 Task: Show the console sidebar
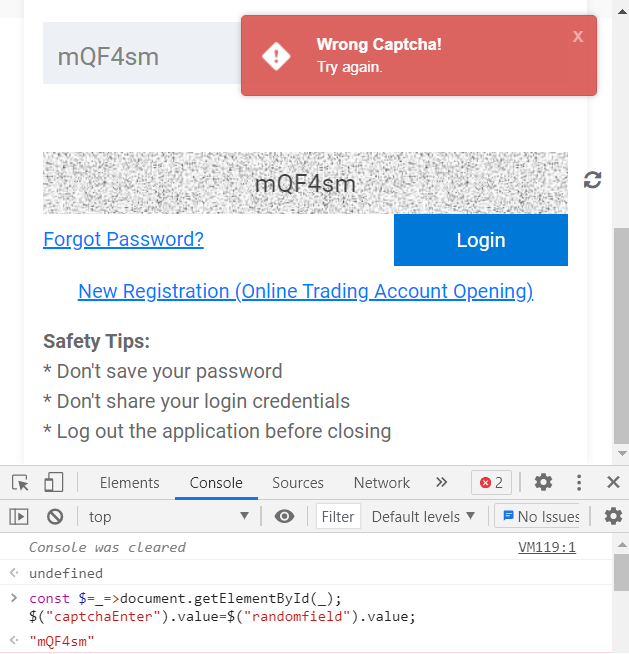pos(19,517)
